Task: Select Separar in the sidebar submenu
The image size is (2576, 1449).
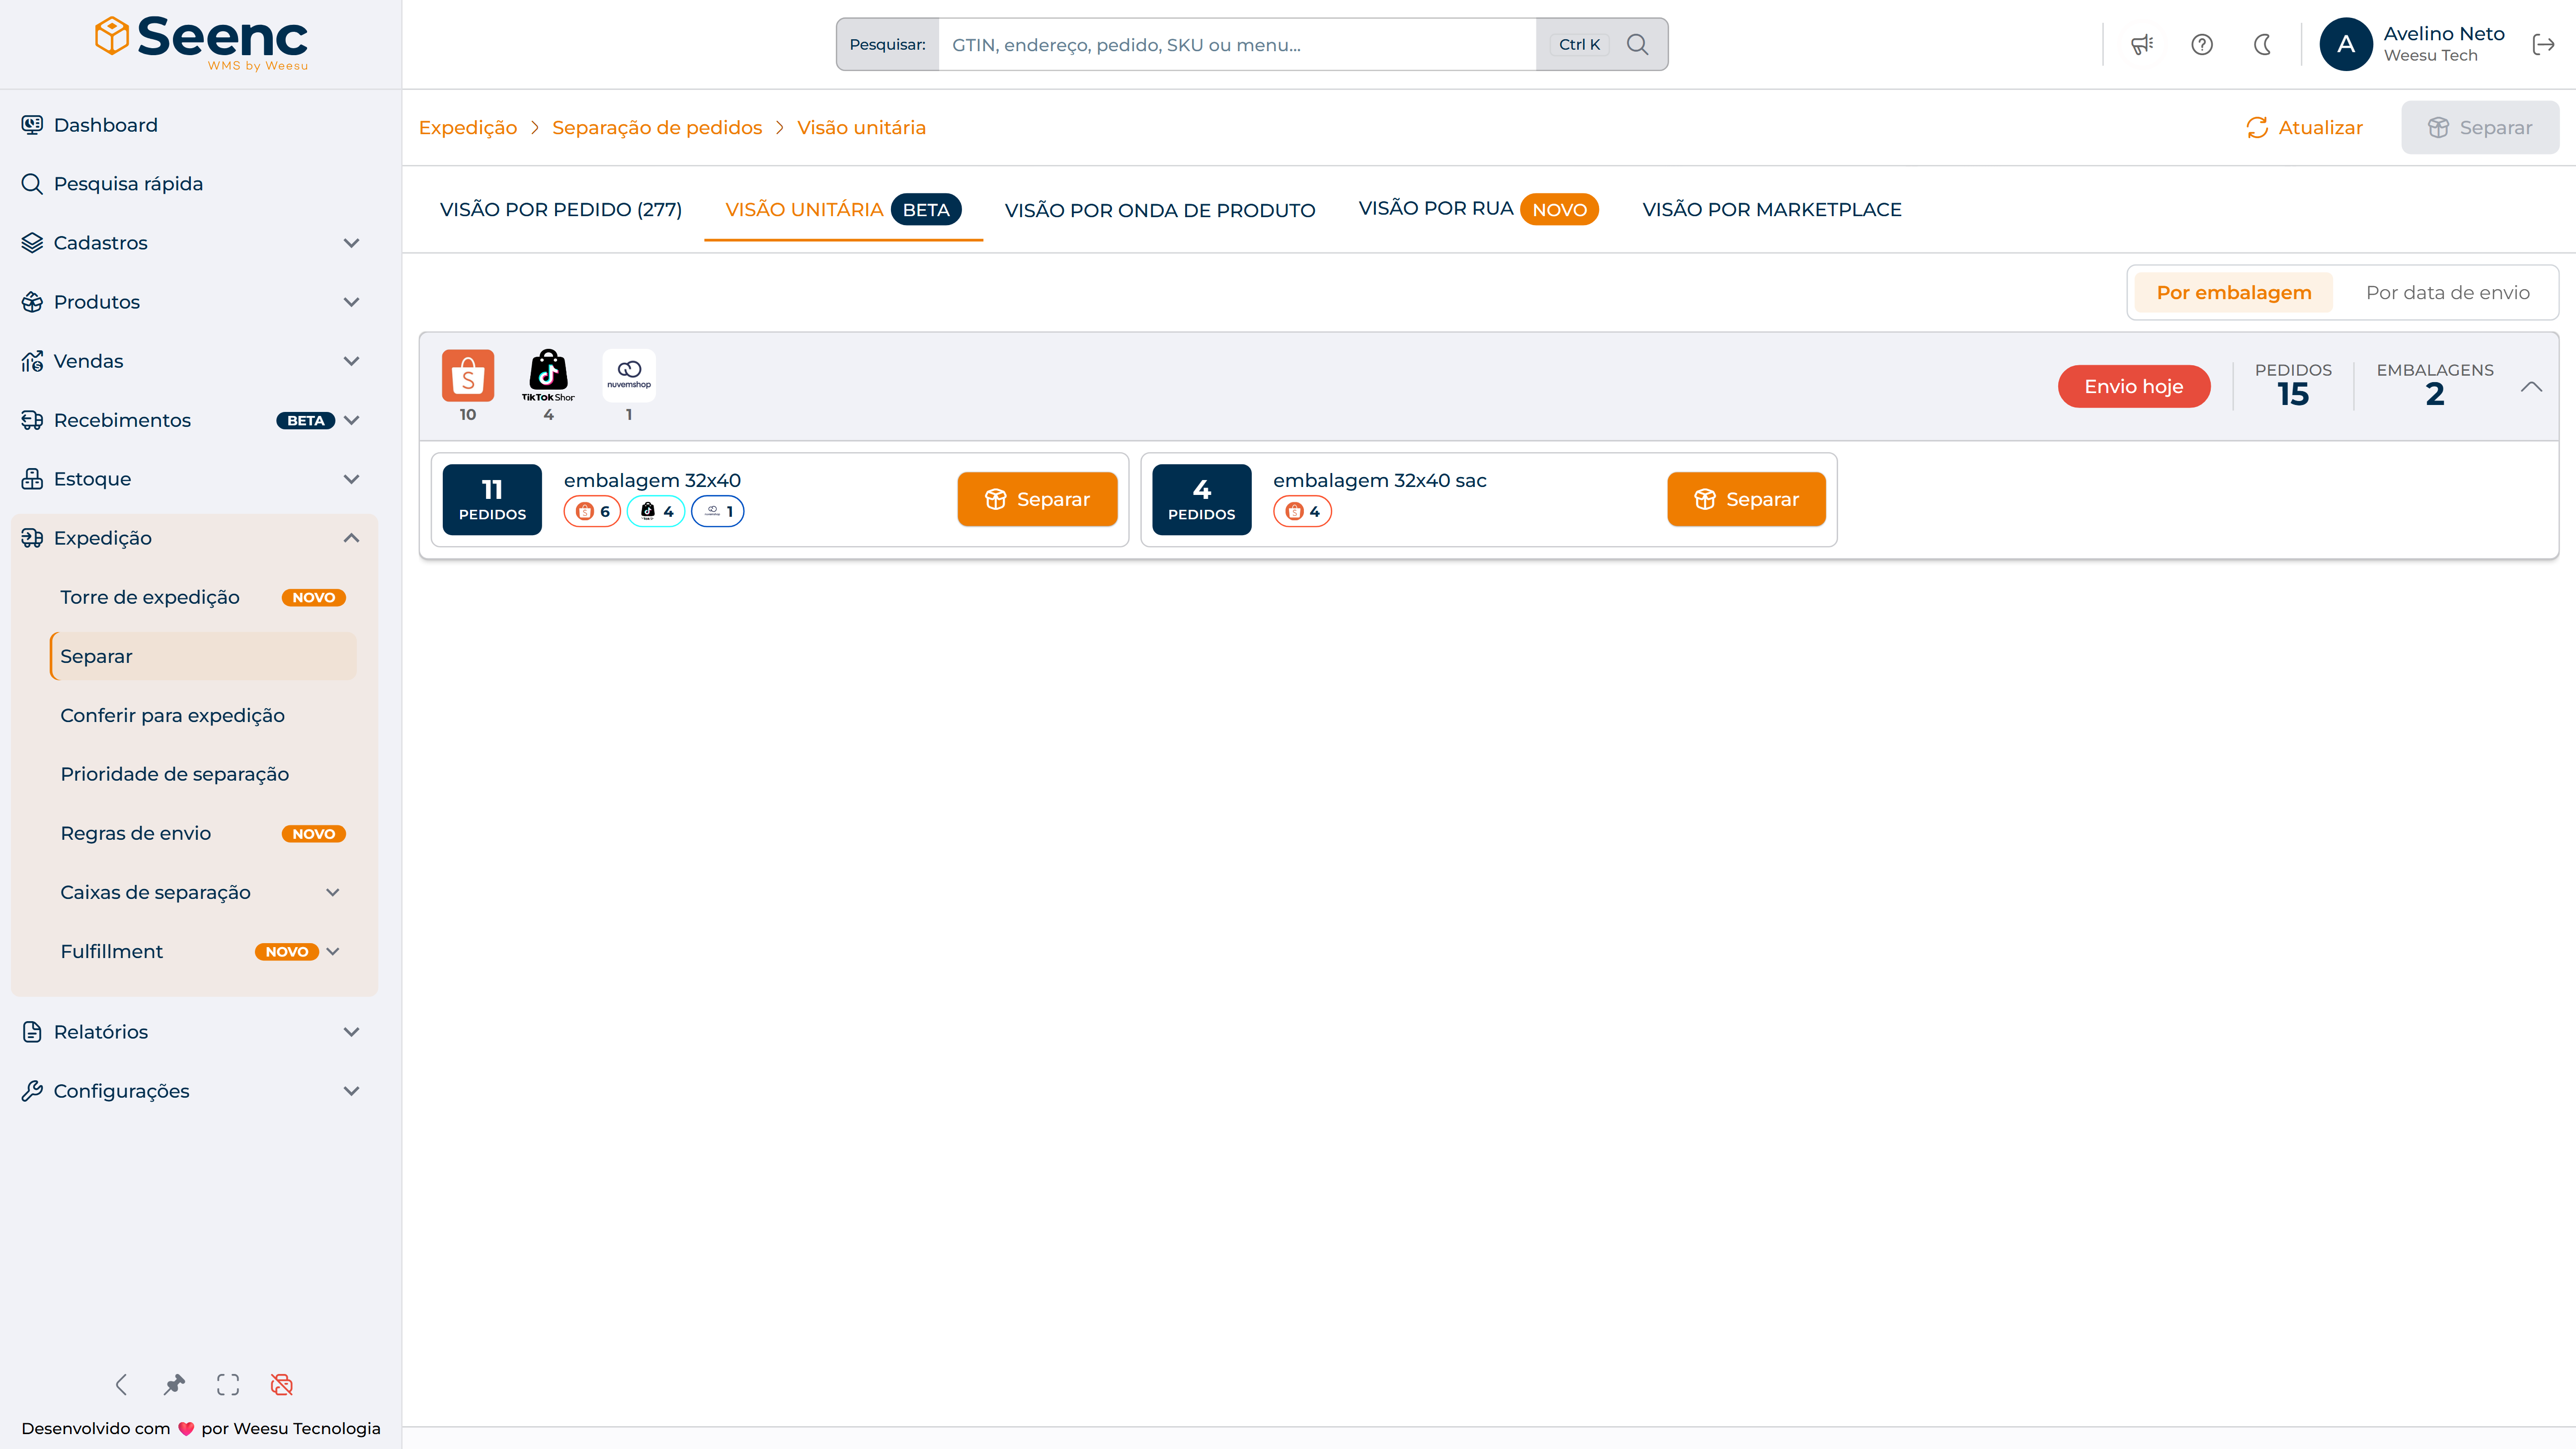Action: [x=203, y=656]
